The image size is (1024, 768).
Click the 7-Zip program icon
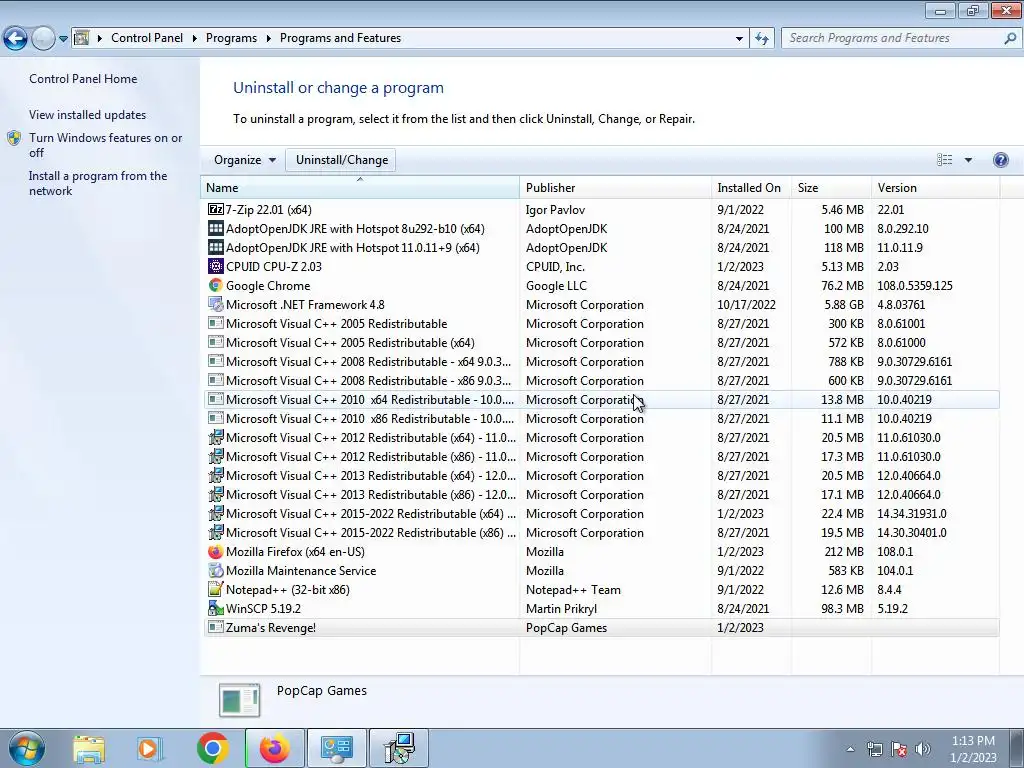[x=216, y=210]
